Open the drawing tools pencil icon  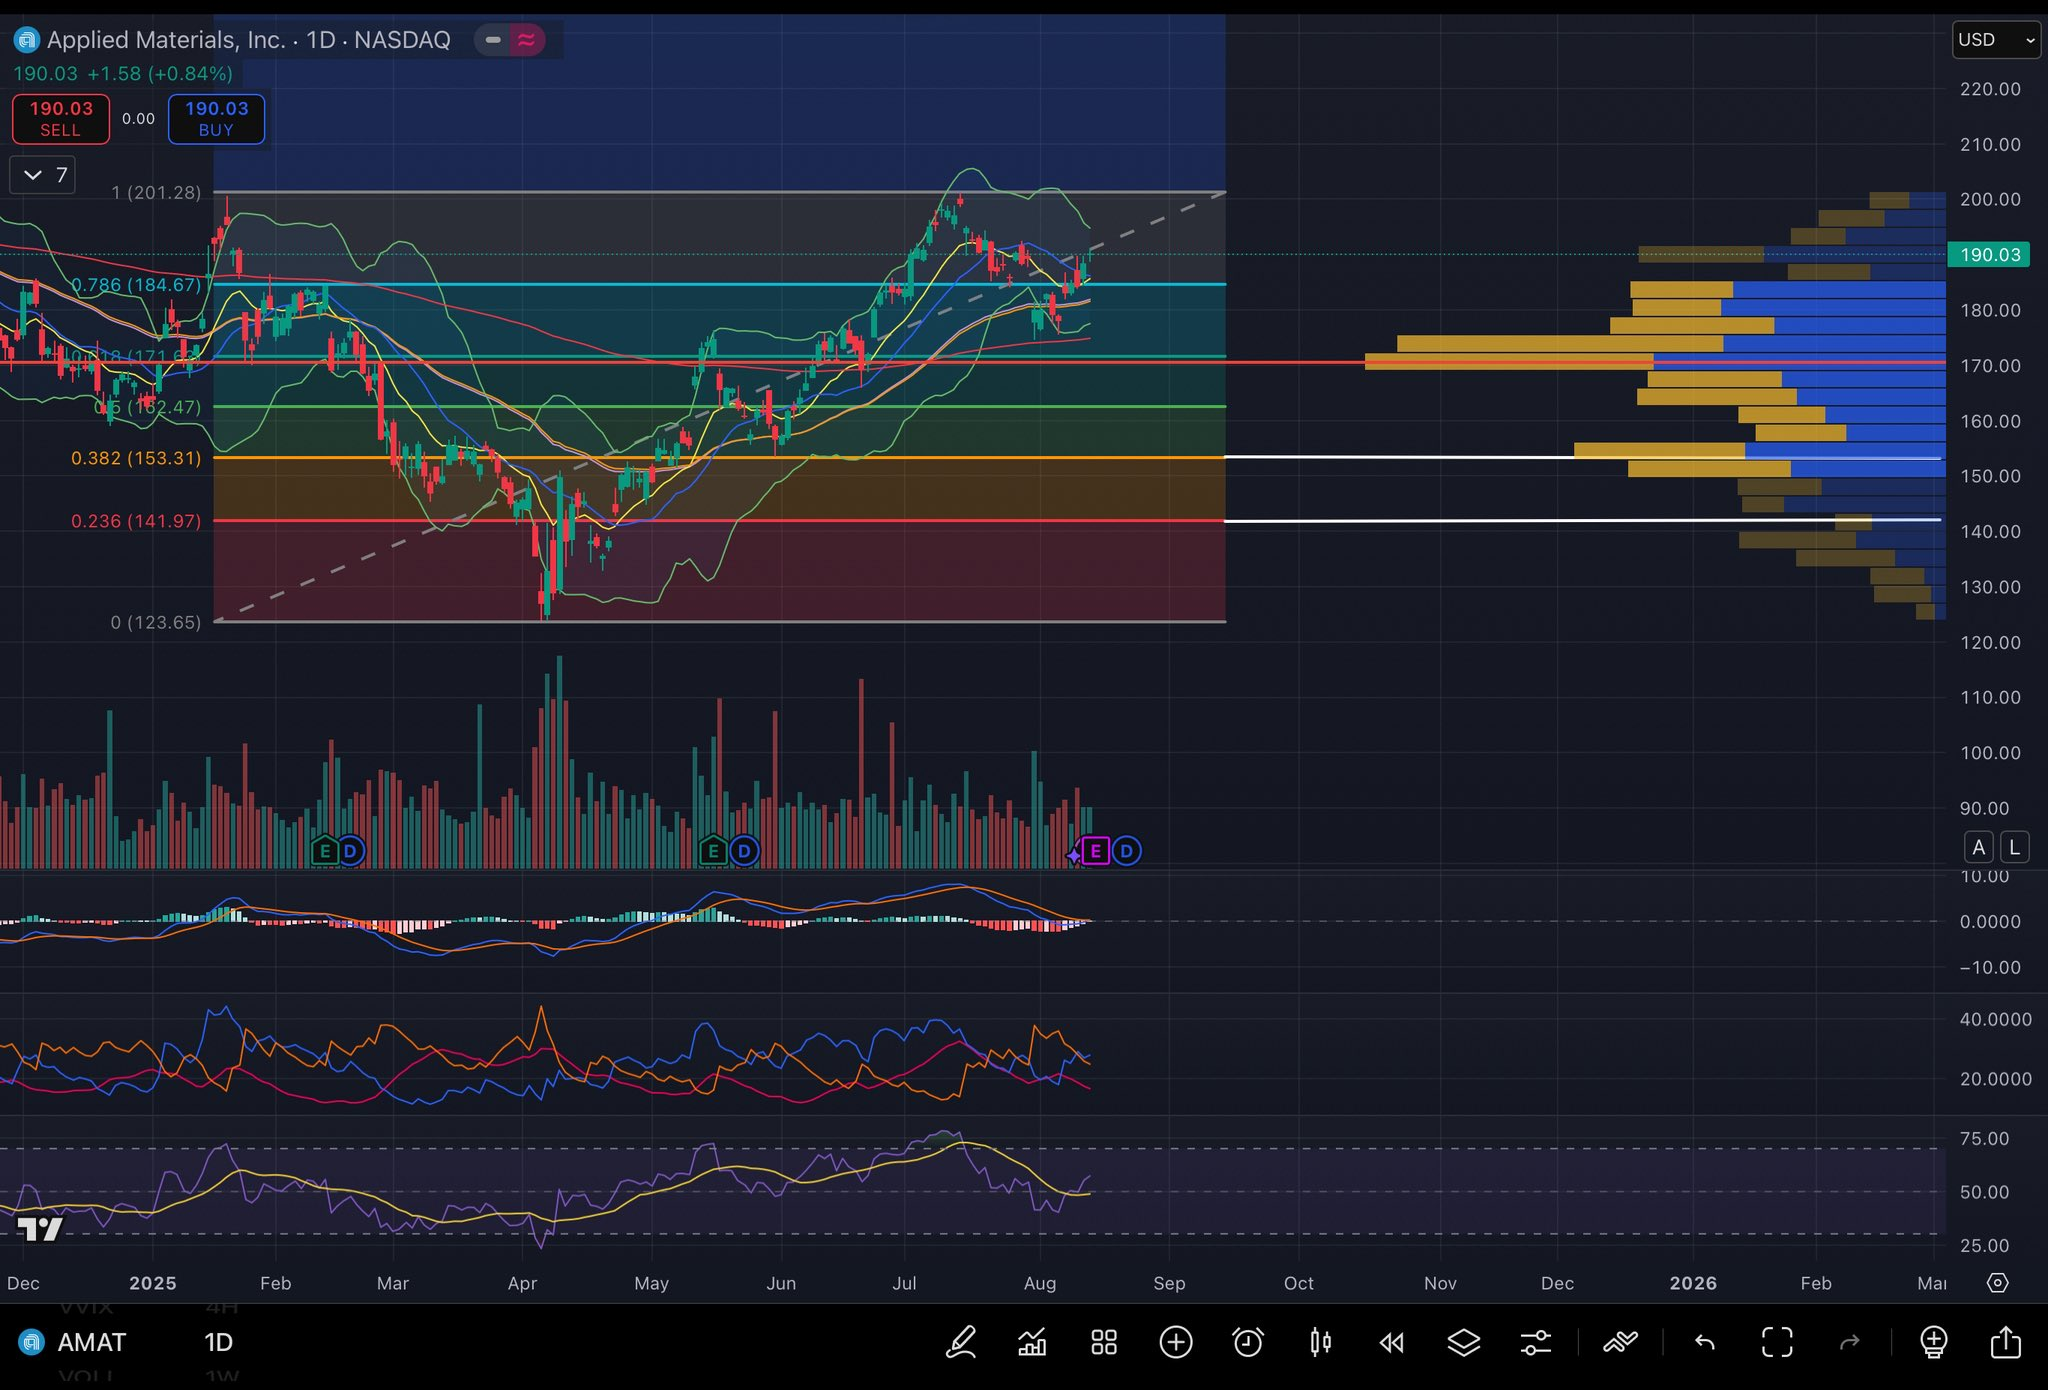click(x=961, y=1342)
